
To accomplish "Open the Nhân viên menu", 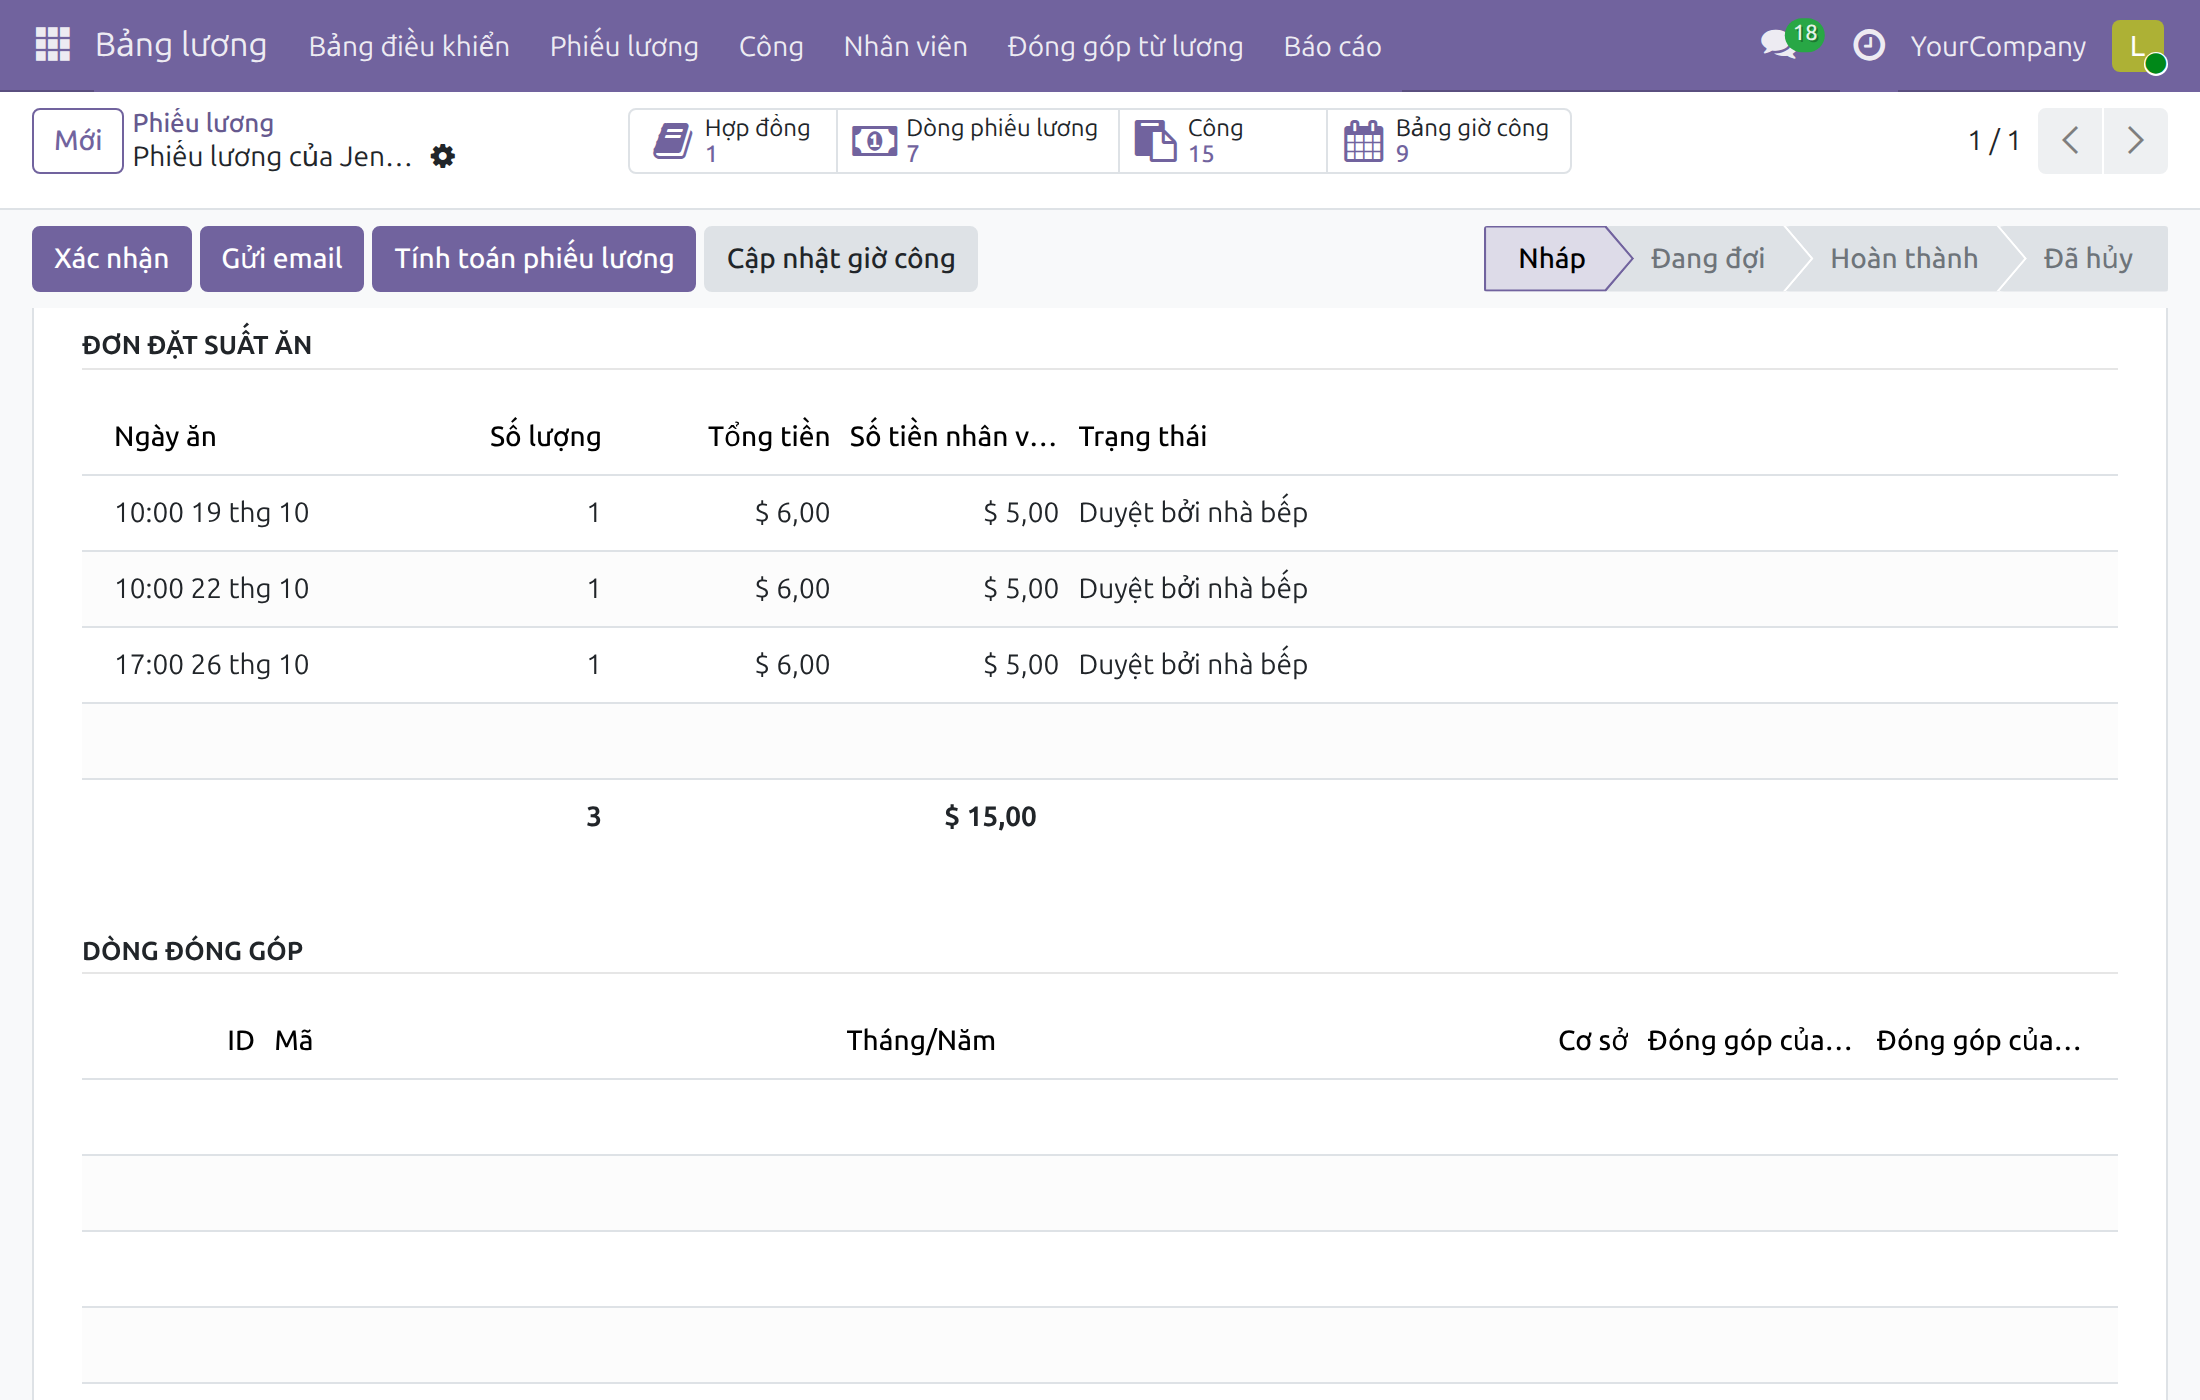I will click(905, 46).
